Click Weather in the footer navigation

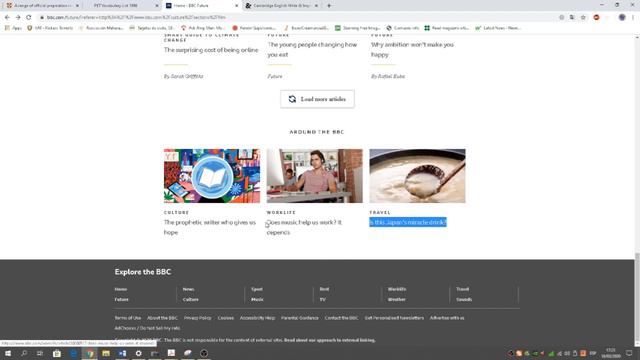396,299
